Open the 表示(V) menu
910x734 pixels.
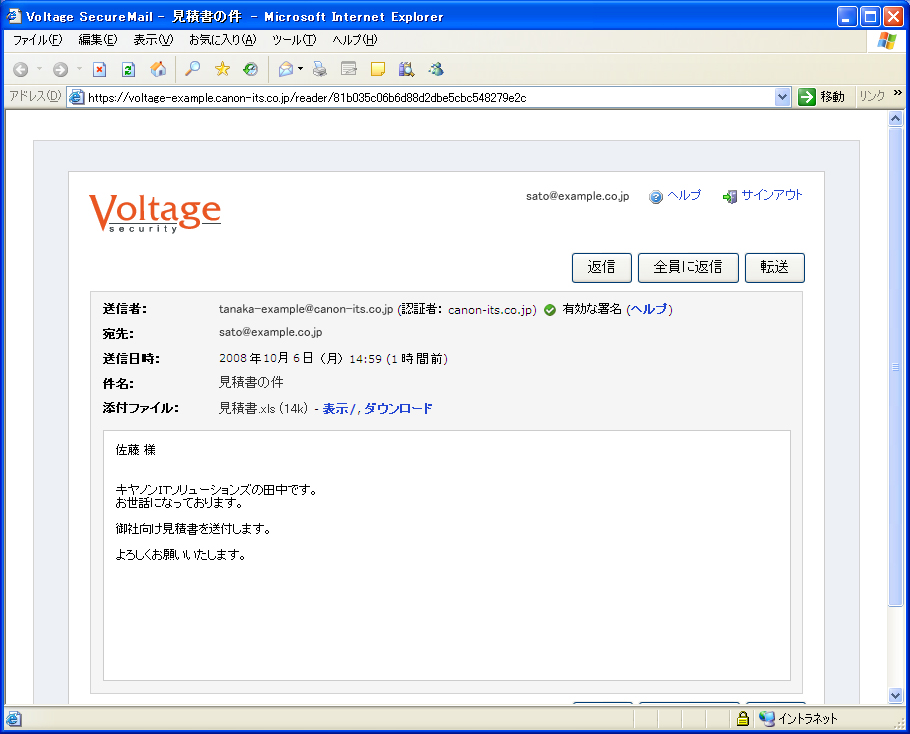[x=153, y=40]
